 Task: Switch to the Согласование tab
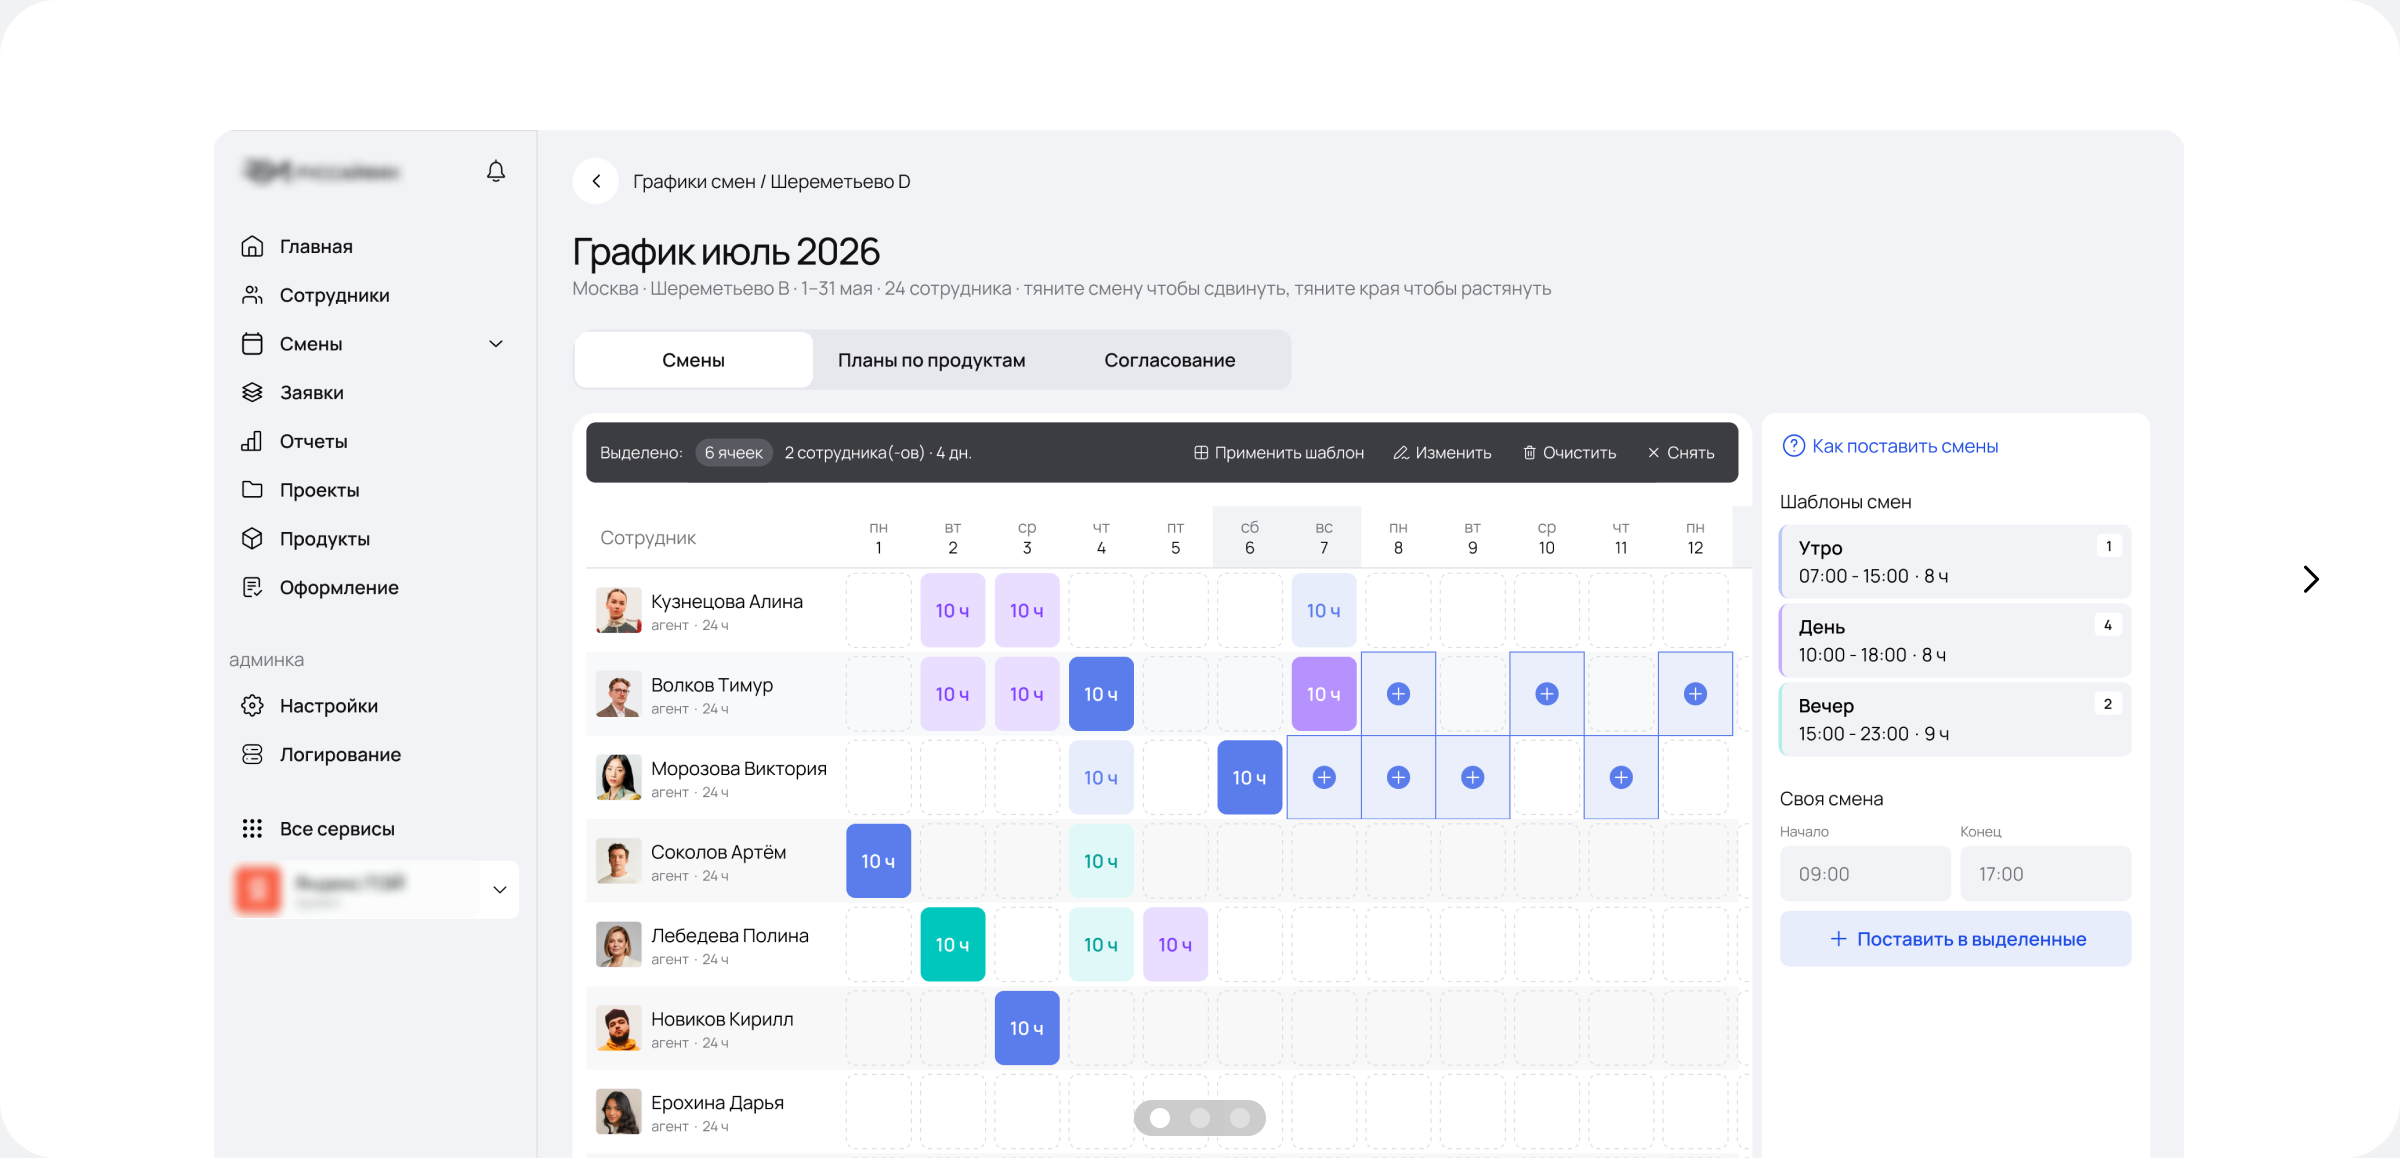pos(1170,360)
